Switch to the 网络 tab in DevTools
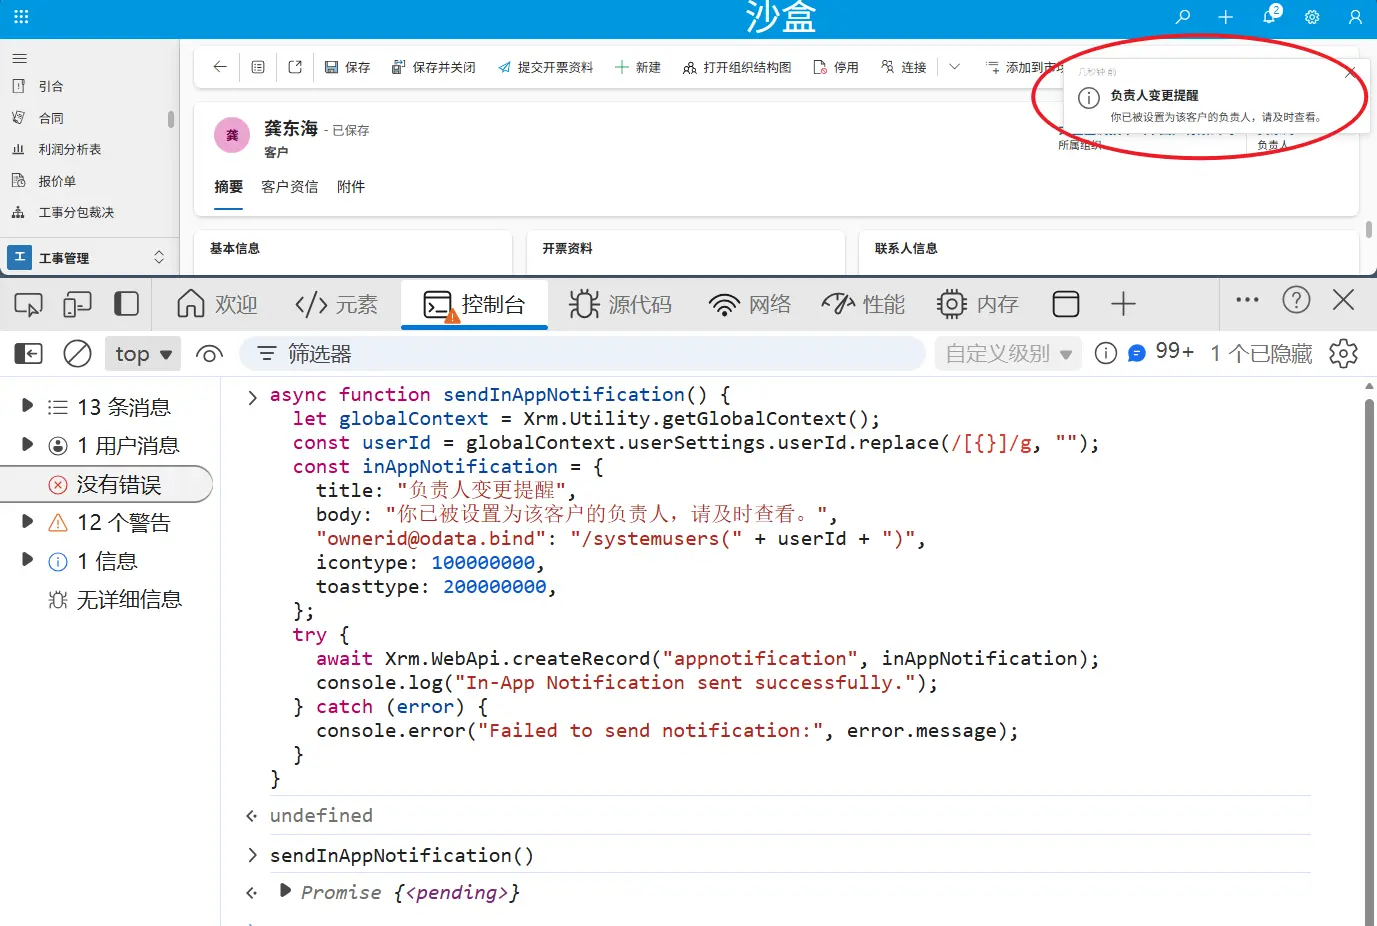 pyautogui.click(x=750, y=303)
